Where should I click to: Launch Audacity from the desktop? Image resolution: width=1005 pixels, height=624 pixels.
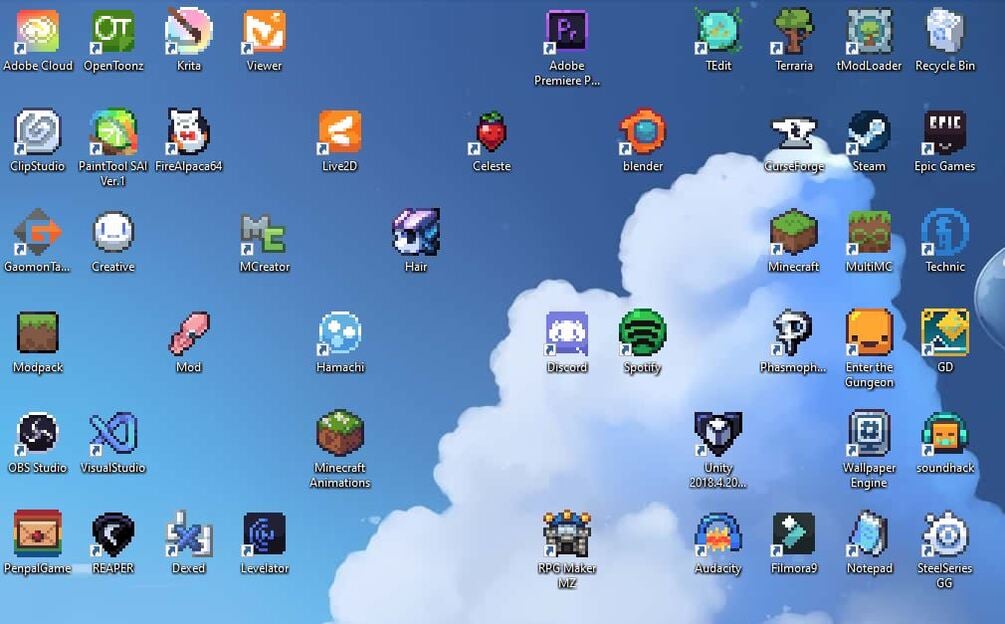pyautogui.click(x=718, y=534)
